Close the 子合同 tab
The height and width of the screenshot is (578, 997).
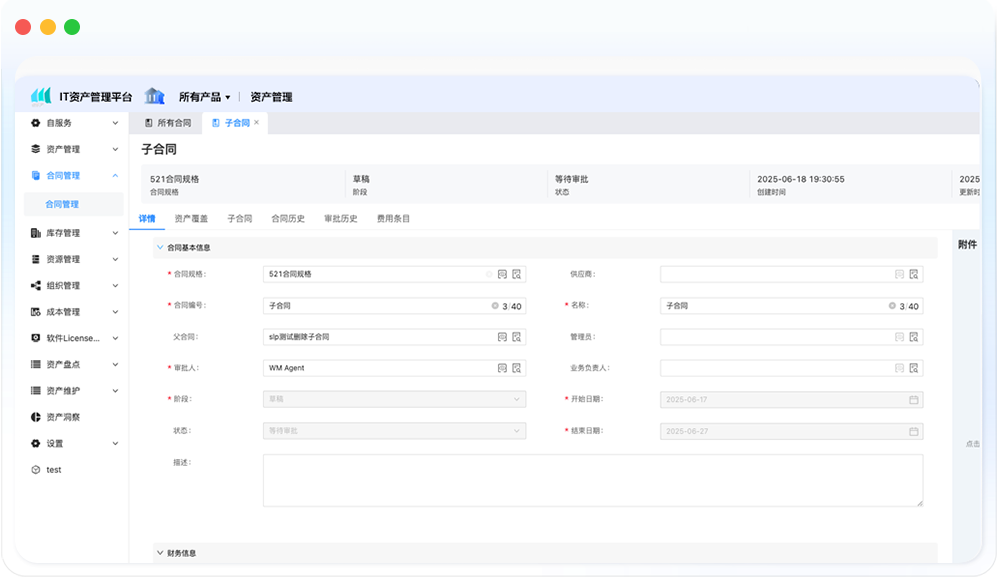click(256, 122)
